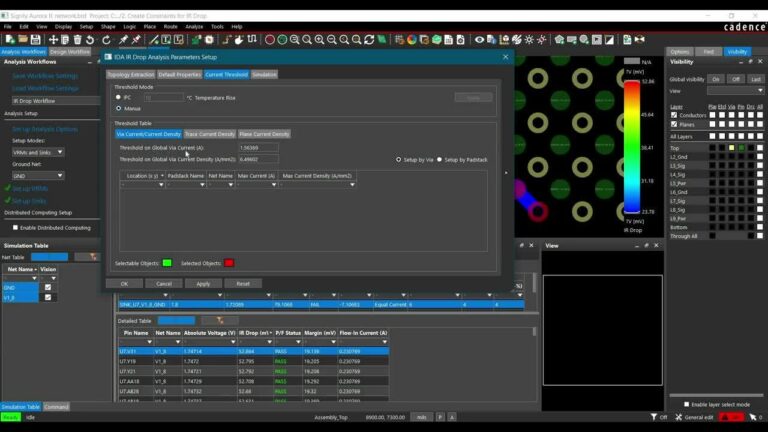Click the color wheel icon
This screenshot has width=768, height=432.
pos(411,40)
